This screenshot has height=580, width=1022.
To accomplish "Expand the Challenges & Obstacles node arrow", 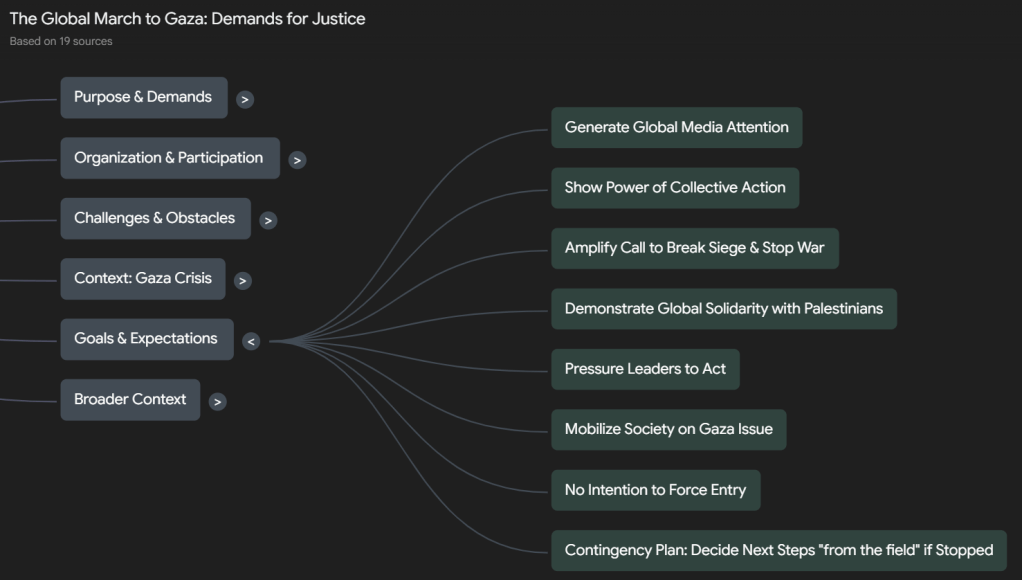I will (268, 220).
